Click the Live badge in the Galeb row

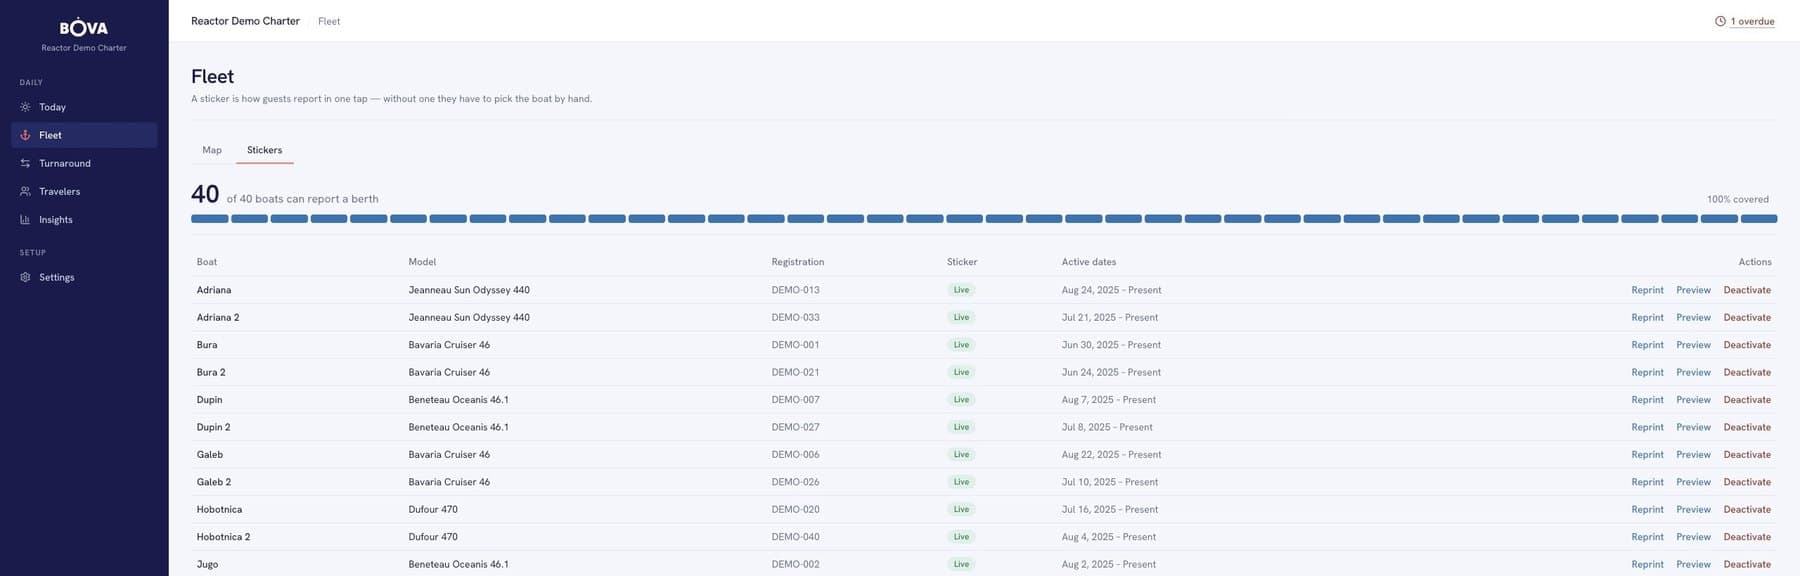961,455
